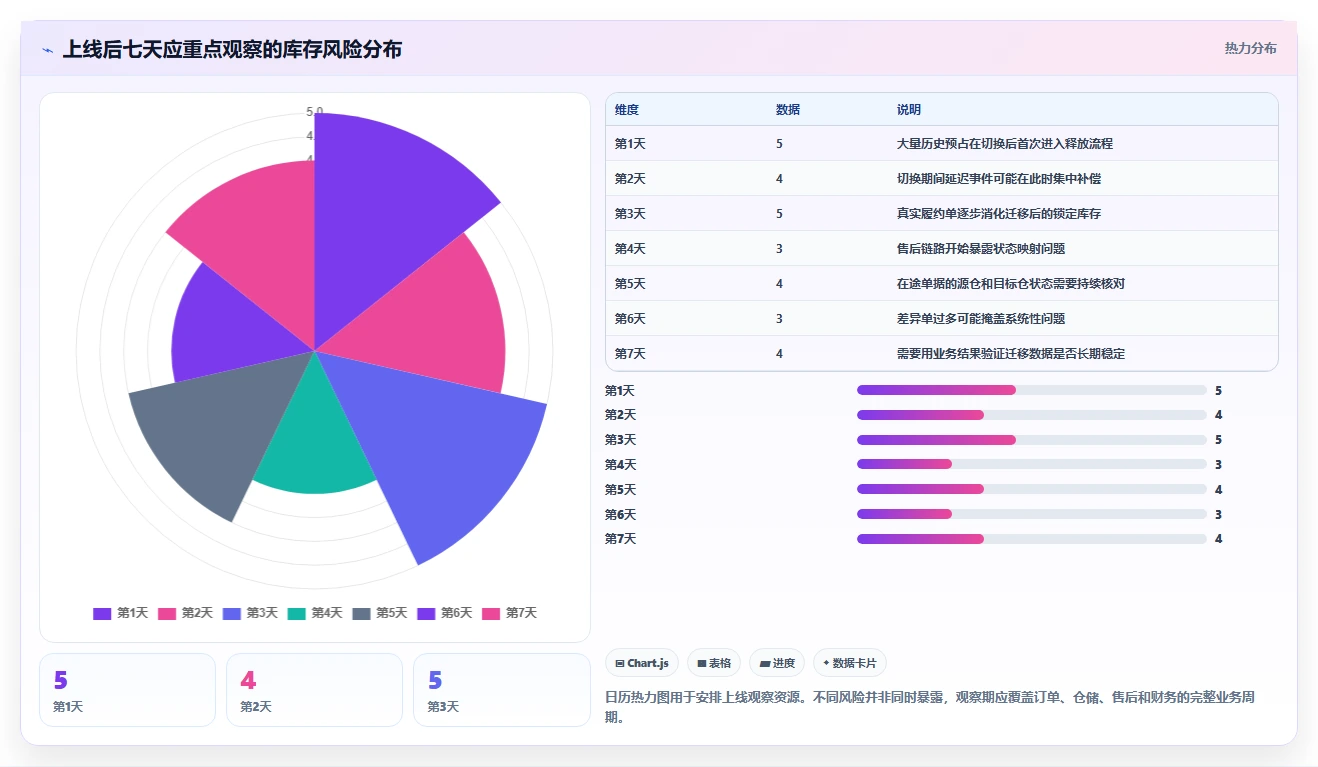The image size is (1318, 767).
Task: Select table row 第1天 description about 历史预占
Action: point(1005,144)
